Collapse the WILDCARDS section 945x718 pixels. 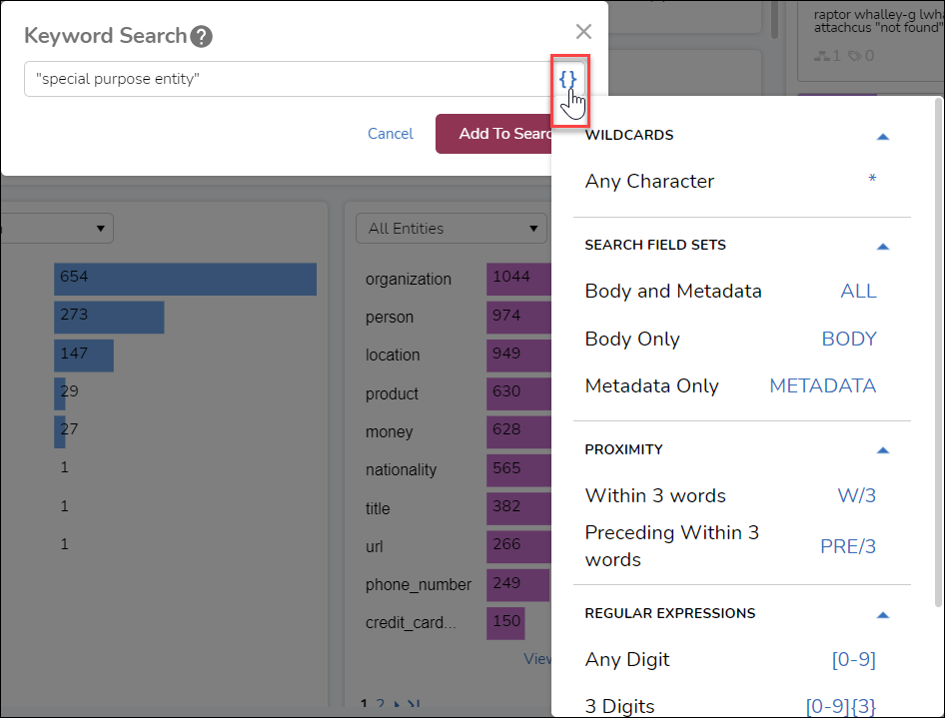click(882, 135)
